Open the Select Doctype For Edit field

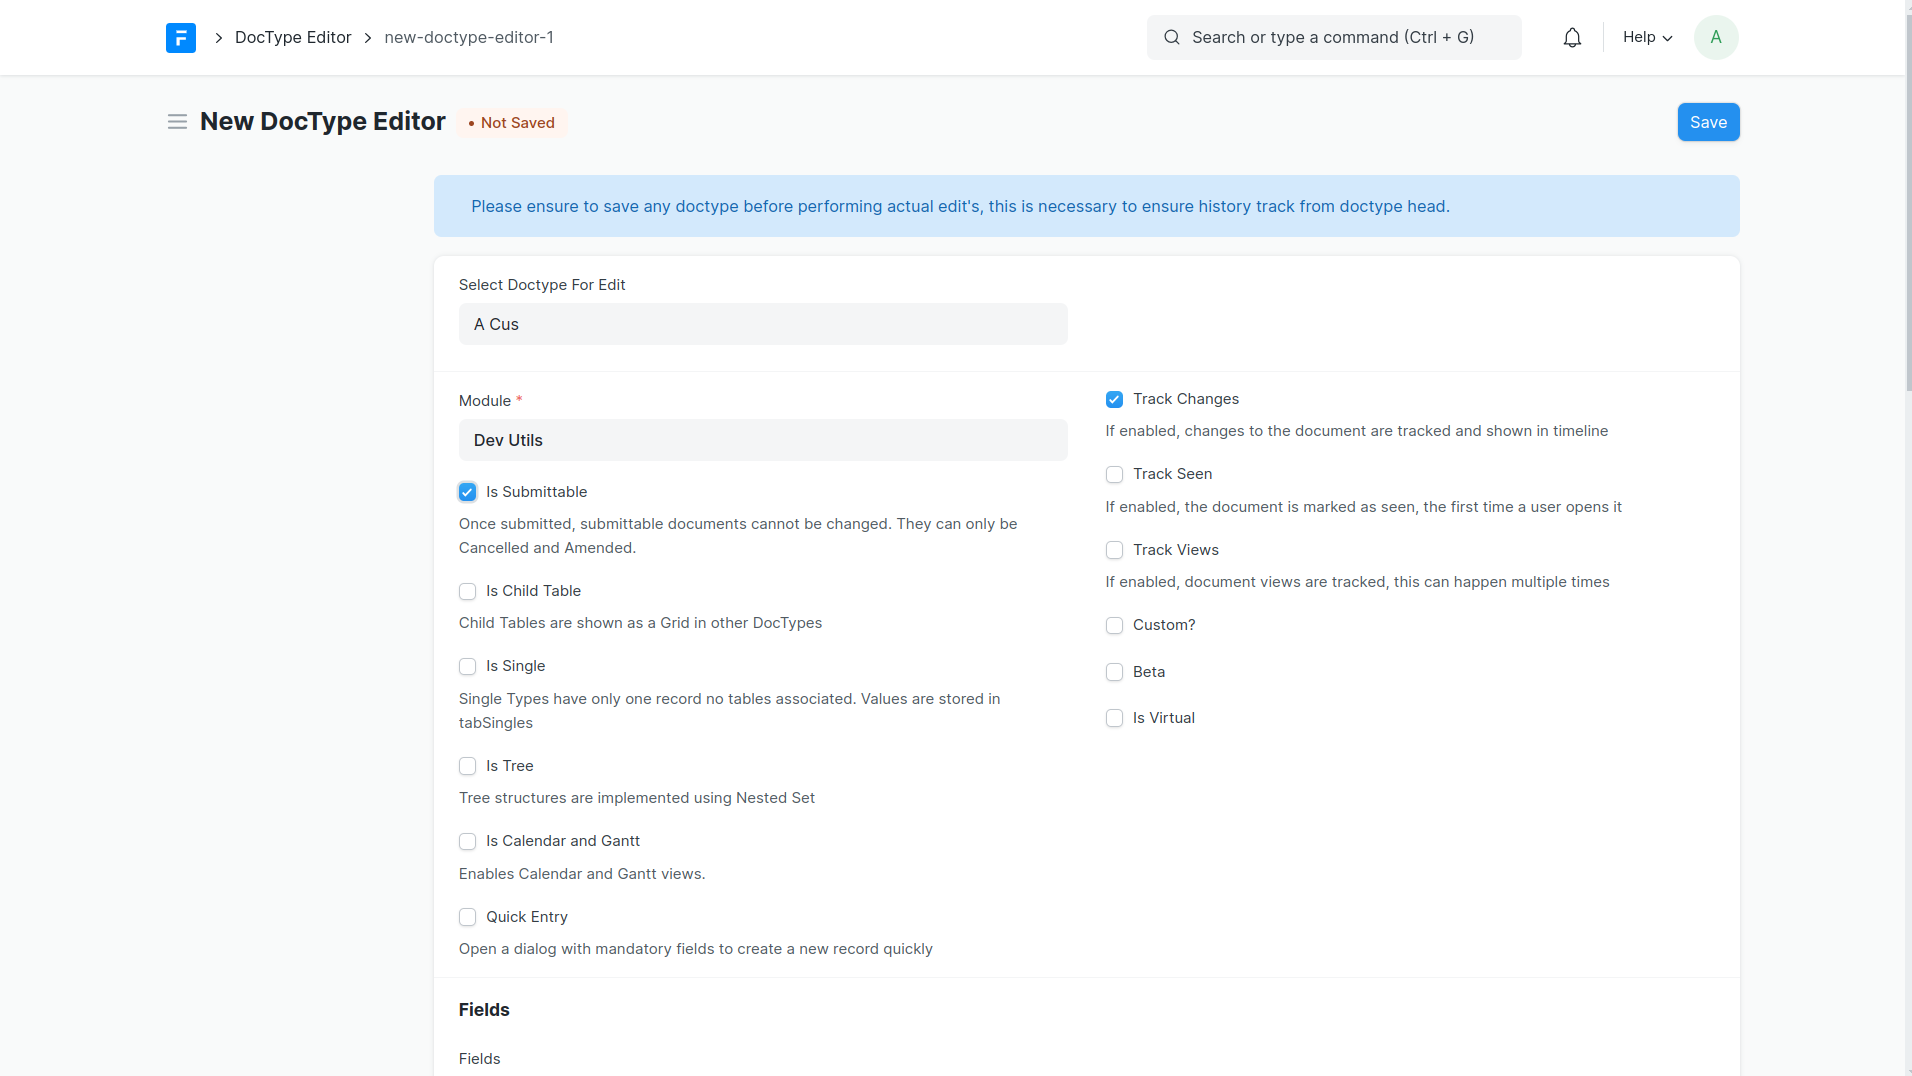tap(762, 324)
